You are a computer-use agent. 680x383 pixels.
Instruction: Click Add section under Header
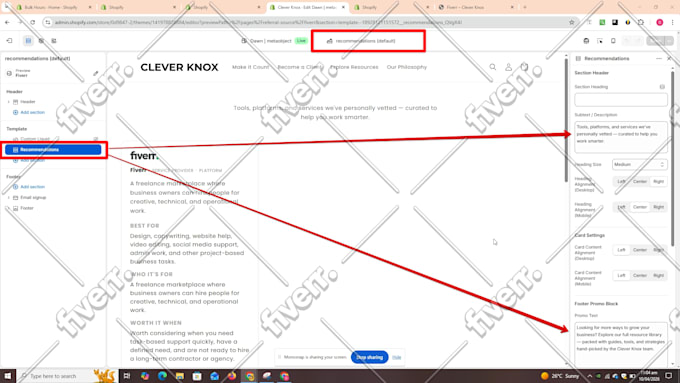click(33, 112)
